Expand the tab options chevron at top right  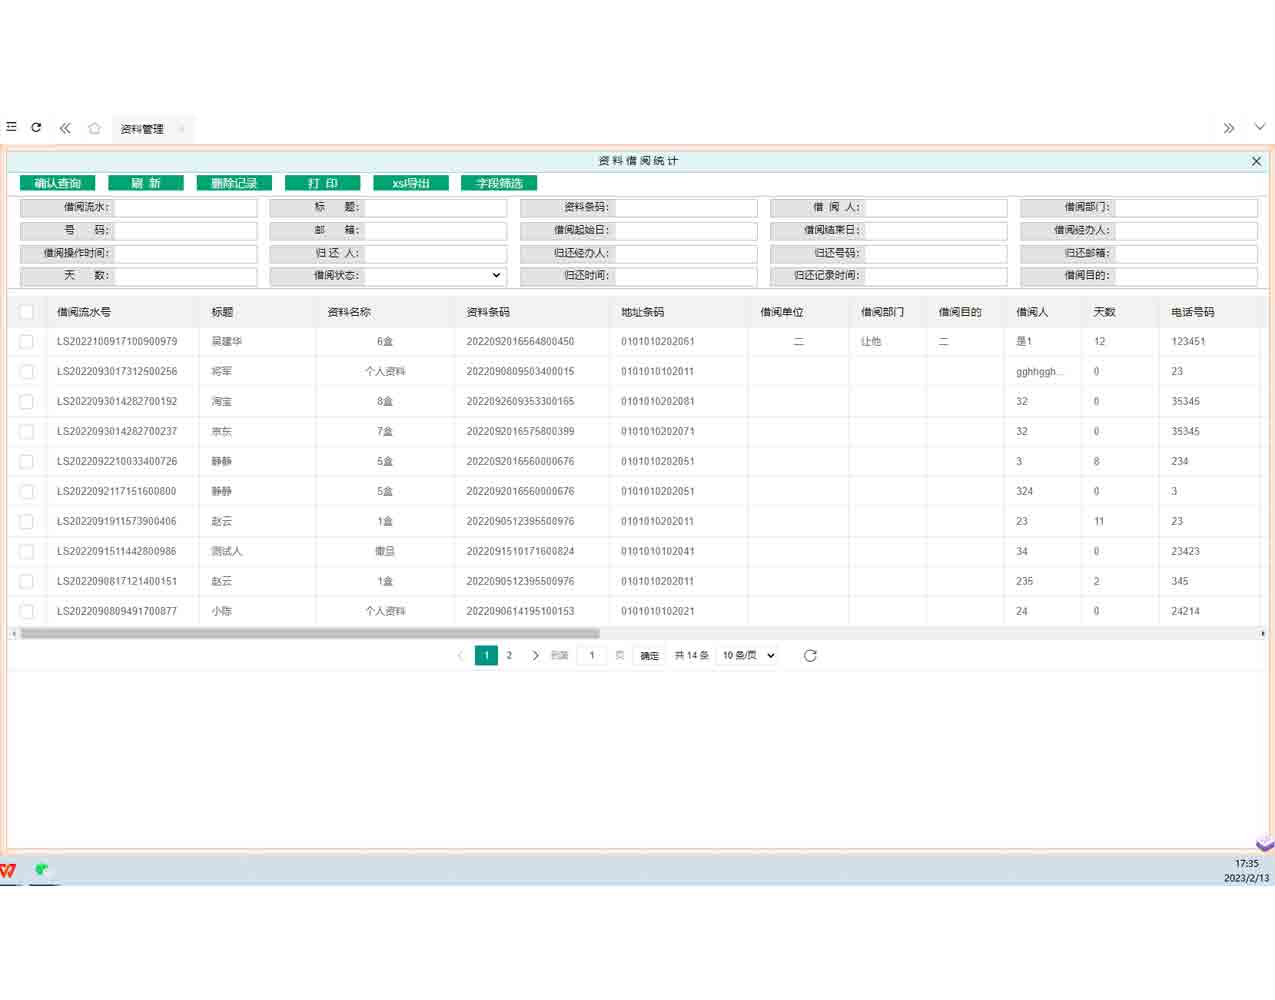pyautogui.click(x=1259, y=127)
